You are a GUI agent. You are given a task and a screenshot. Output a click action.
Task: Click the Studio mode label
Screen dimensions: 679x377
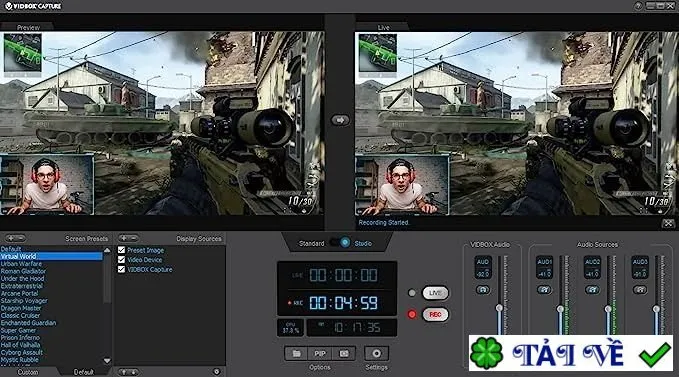pos(363,243)
